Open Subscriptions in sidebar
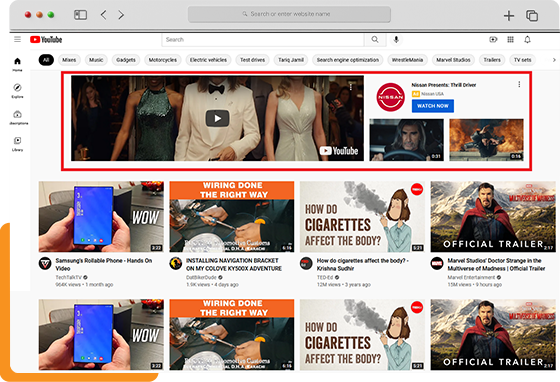Viewport: 560px width, 382px height. (18, 117)
